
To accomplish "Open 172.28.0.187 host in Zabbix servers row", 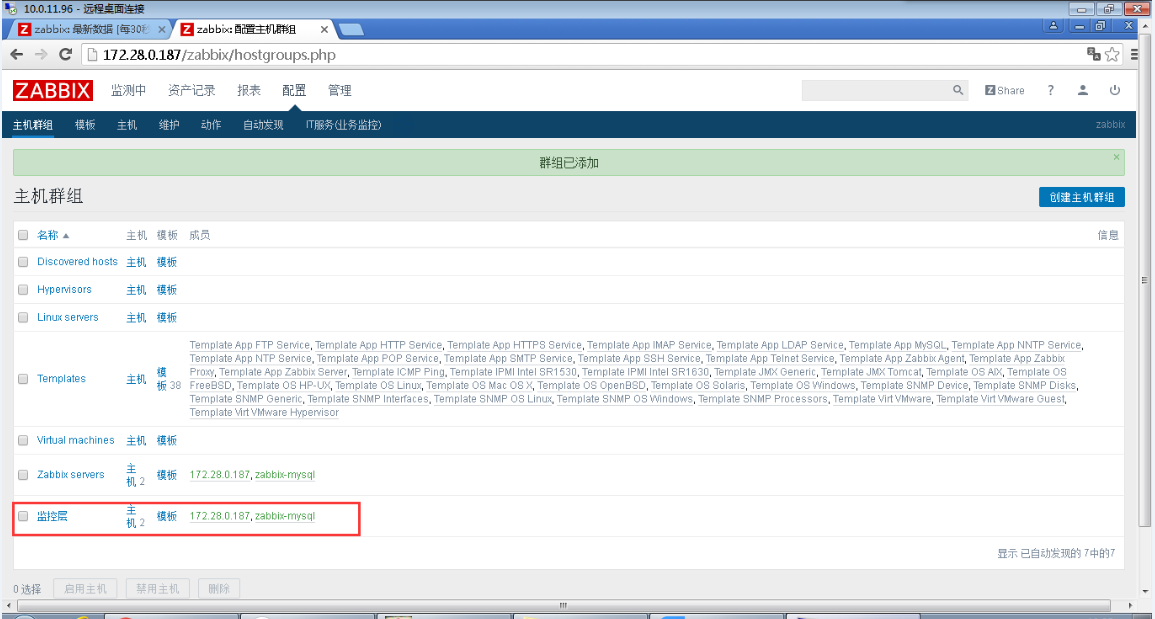I will pos(220,475).
